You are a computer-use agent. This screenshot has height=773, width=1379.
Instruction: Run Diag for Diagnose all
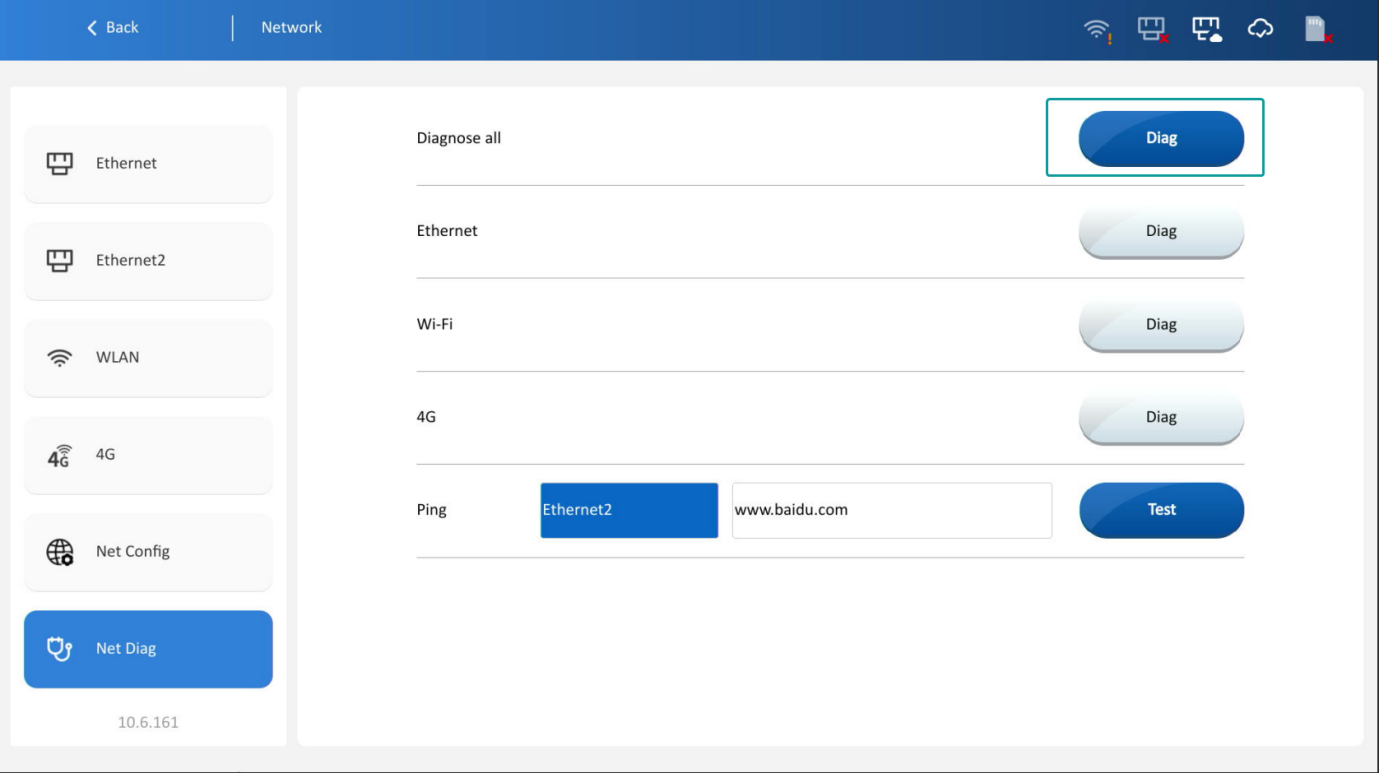click(x=1161, y=138)
